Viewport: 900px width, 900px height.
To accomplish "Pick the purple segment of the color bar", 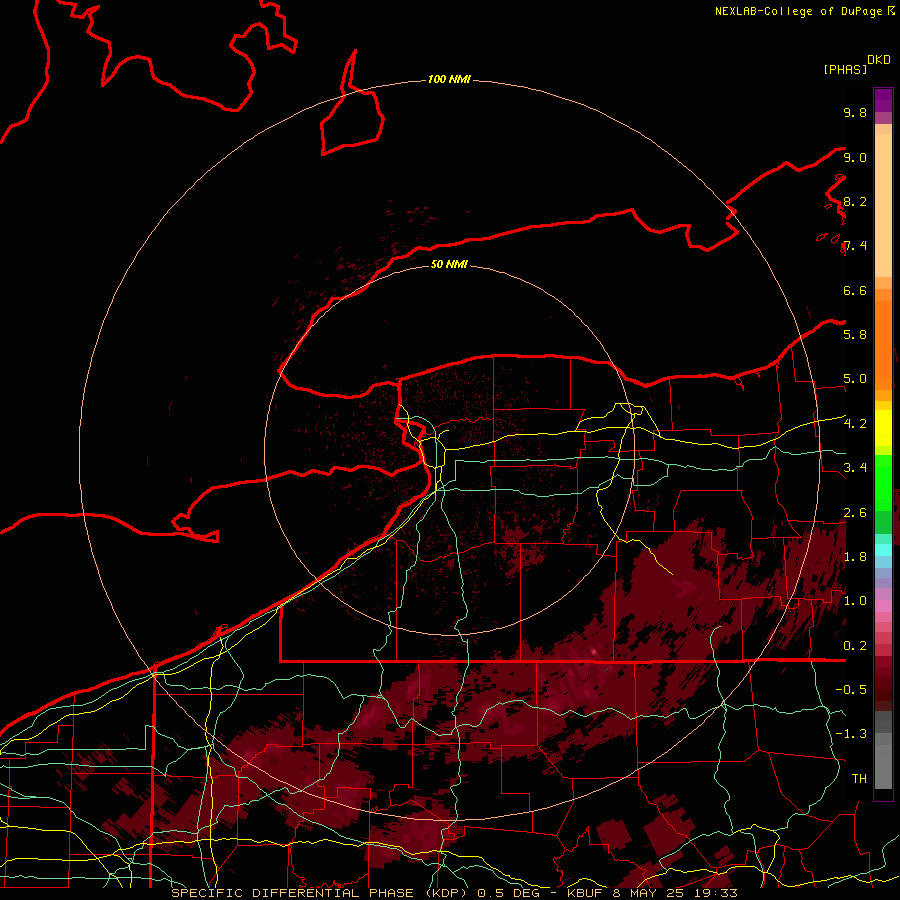I will [883, 100].
